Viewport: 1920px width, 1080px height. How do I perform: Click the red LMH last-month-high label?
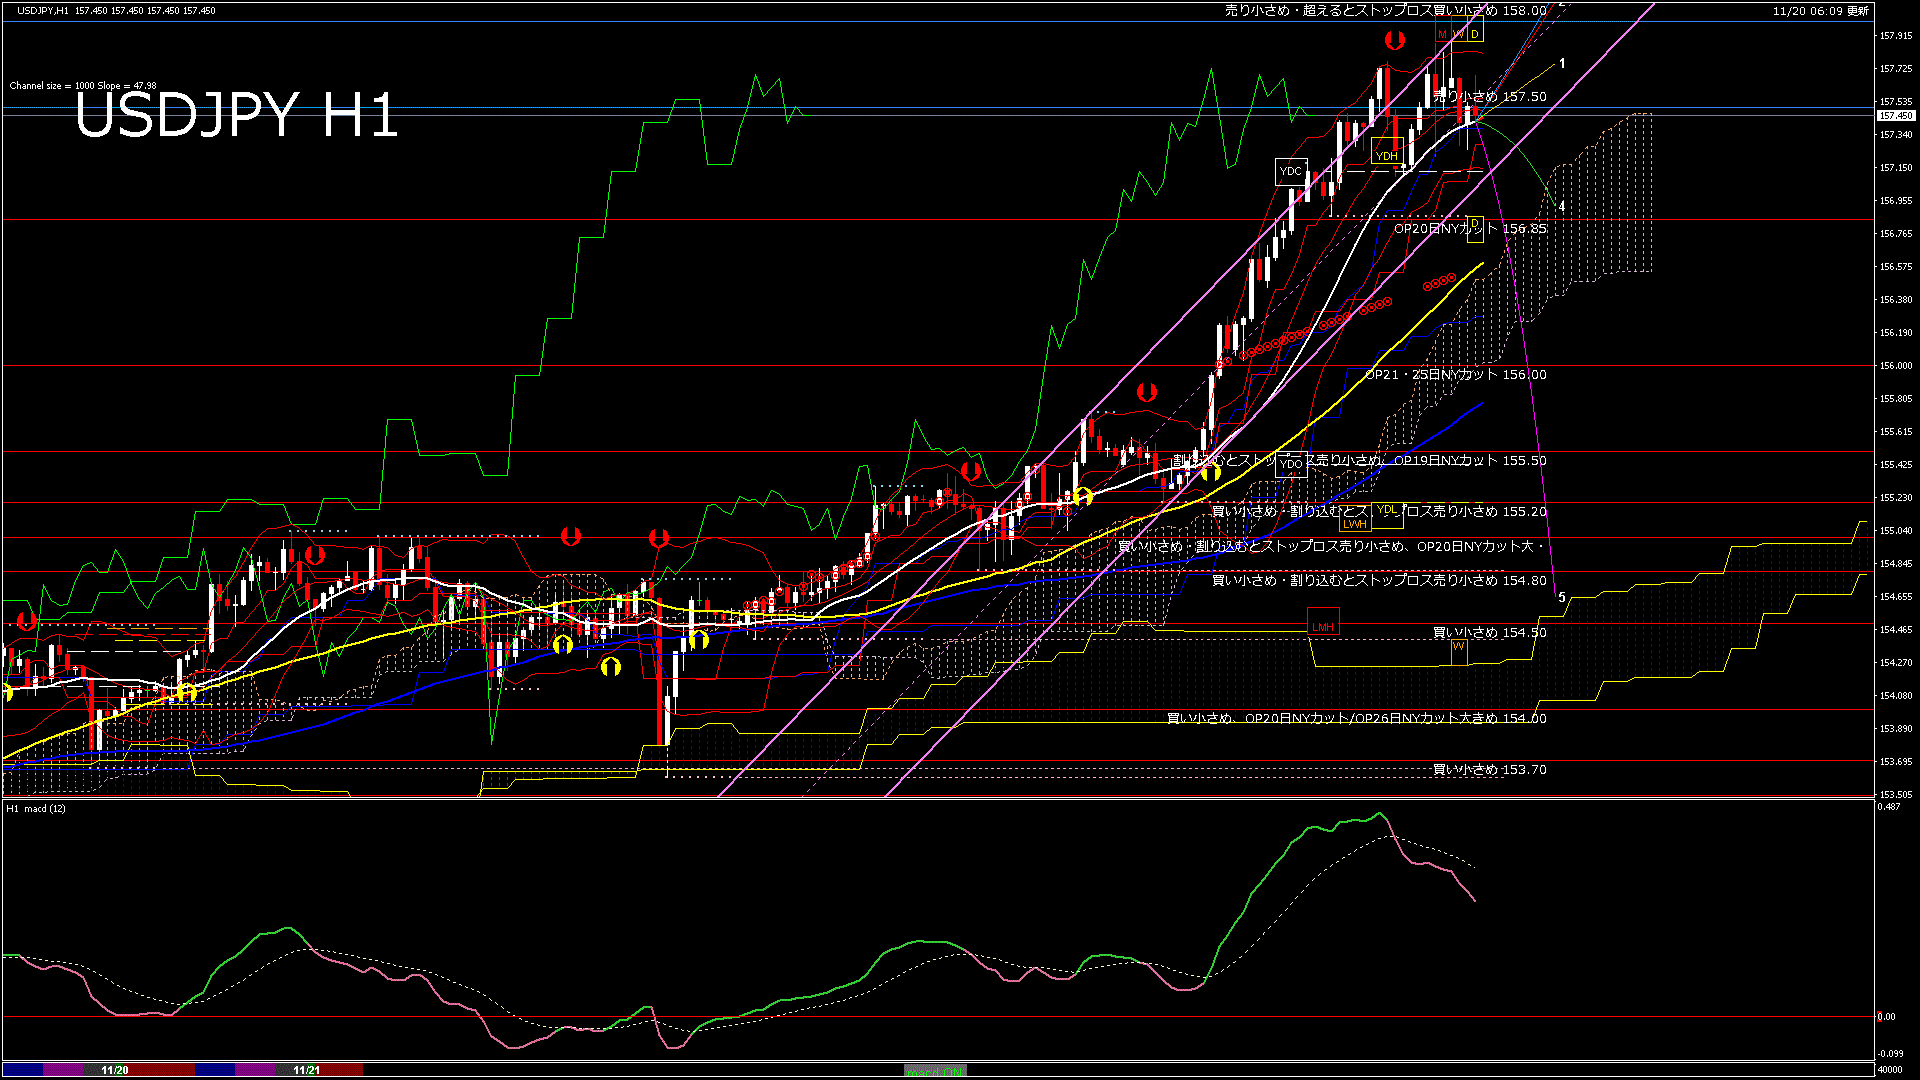pos(1322,627)
